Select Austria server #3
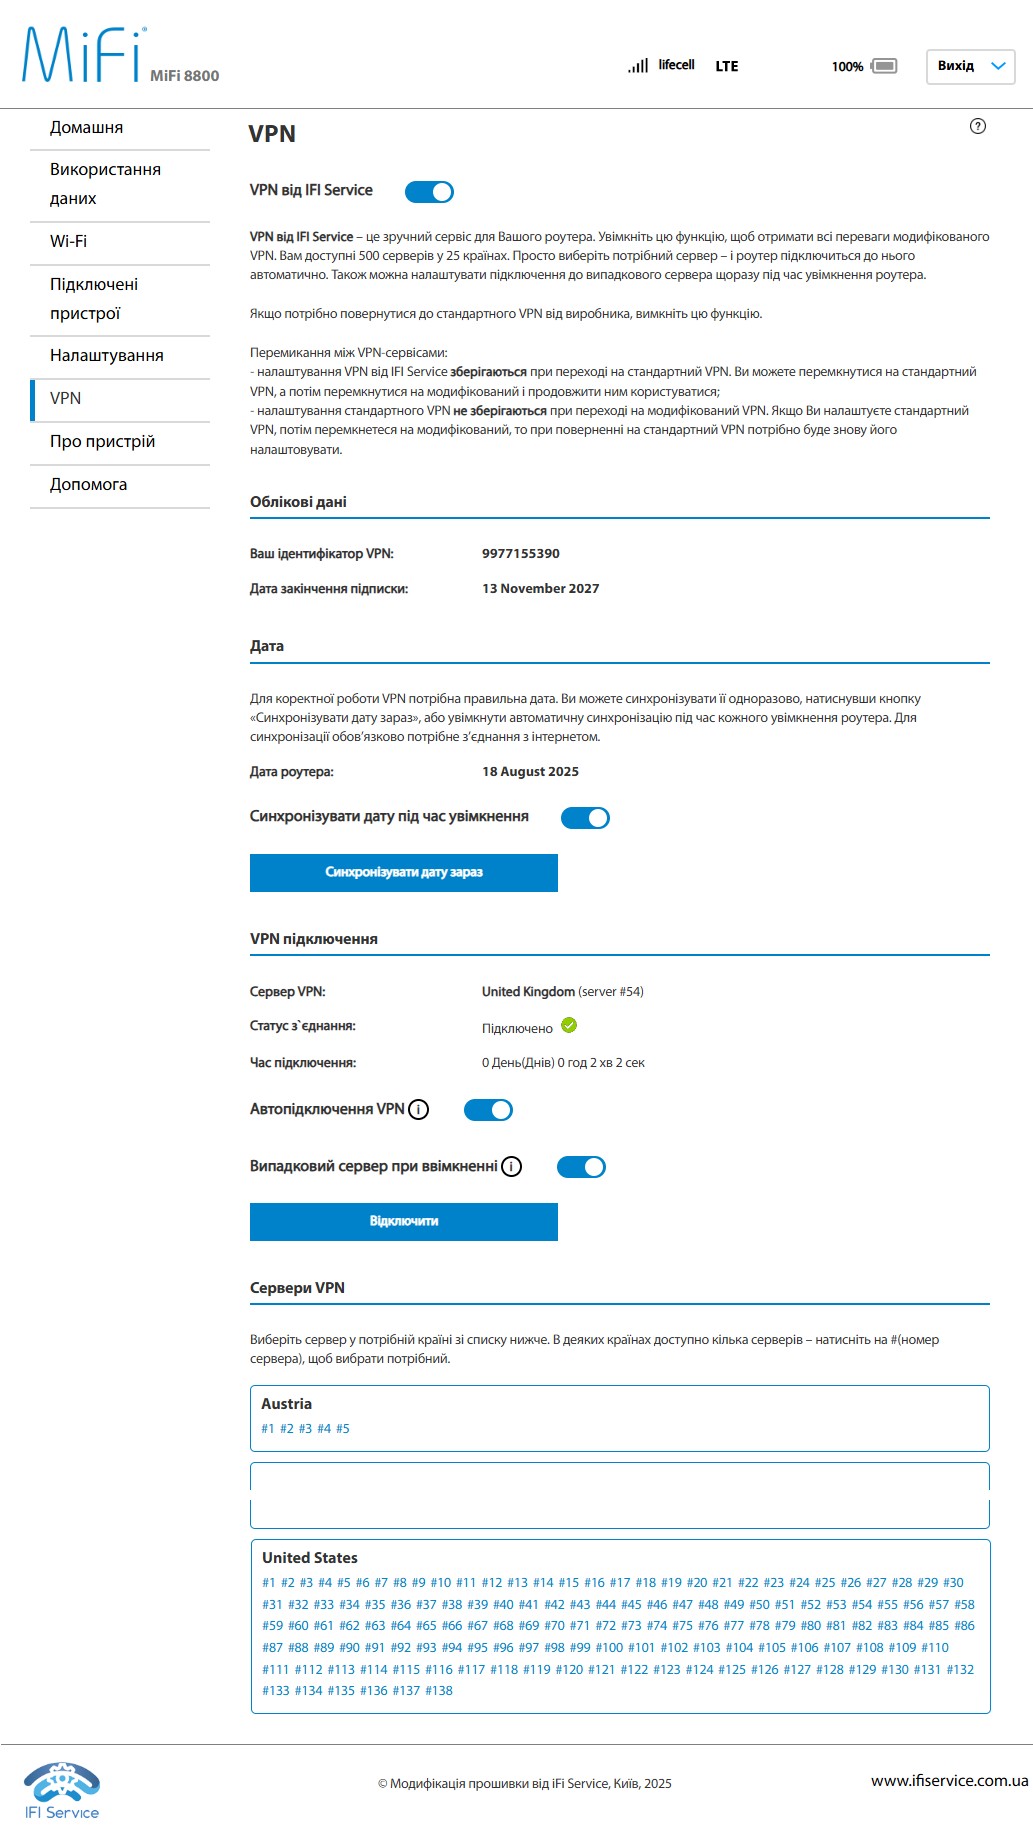This screenshot has height=1836, width=1033. [x=304, y=1430]
